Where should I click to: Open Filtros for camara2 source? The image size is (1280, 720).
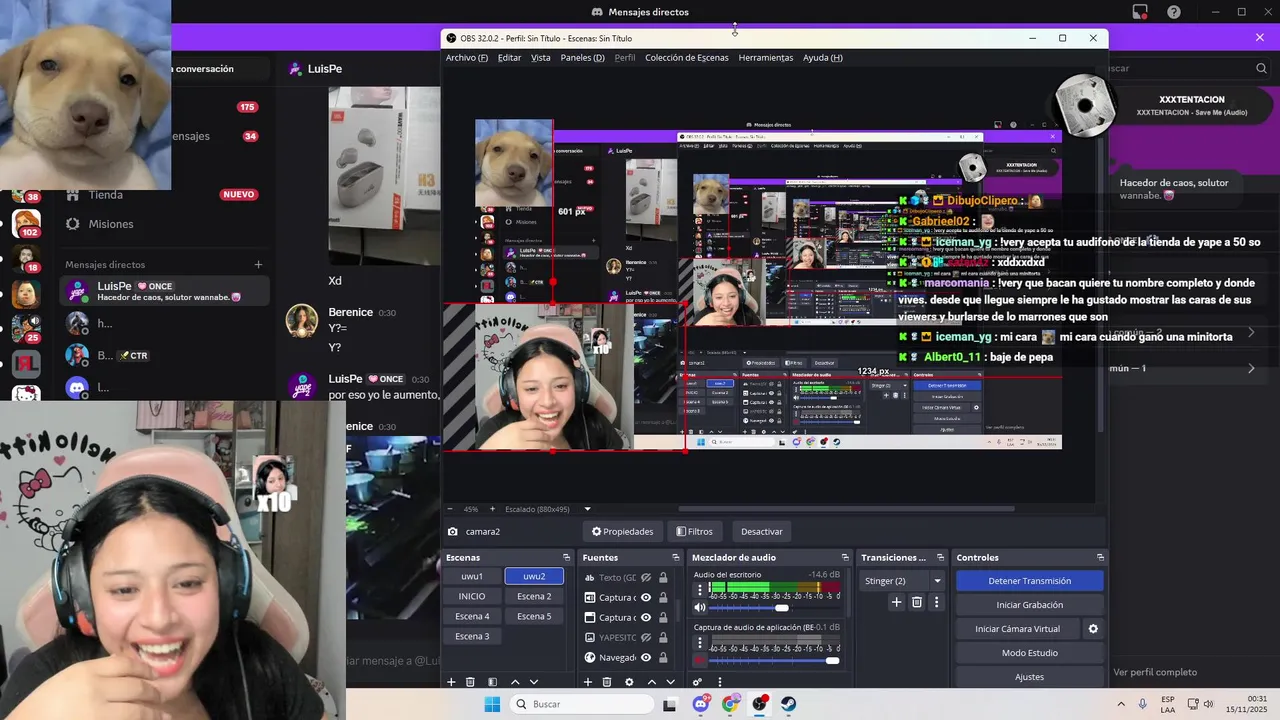click(694, 532)
